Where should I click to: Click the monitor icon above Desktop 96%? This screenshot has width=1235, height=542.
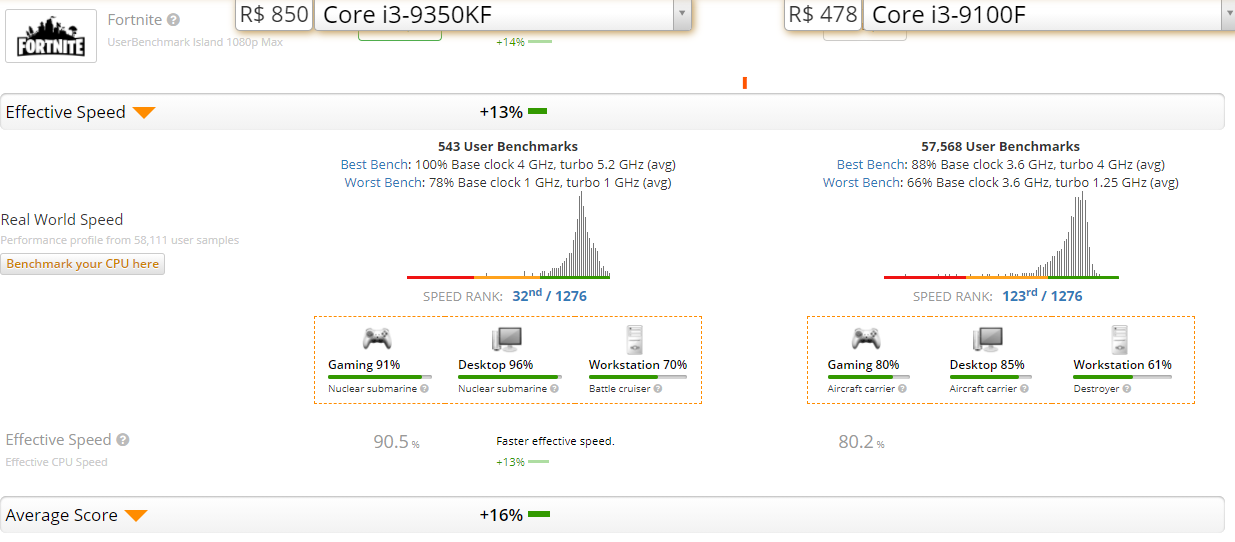pos(507,338)
